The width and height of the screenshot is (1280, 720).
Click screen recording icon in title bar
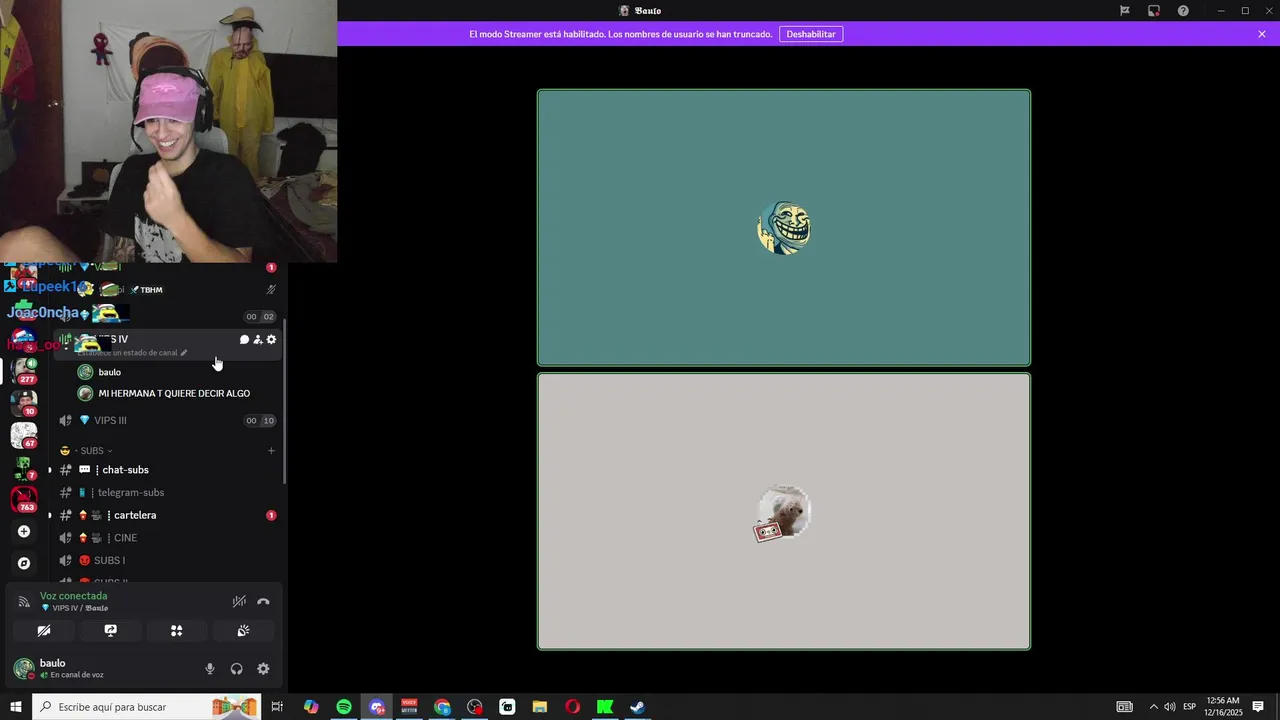pyautogui.click(x=1154, y=11)
